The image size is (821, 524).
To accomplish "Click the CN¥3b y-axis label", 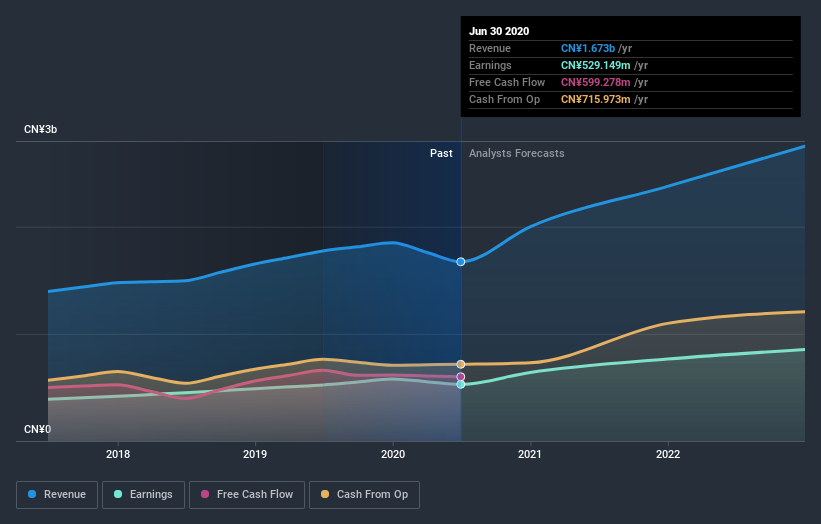I will click(40, 129).
